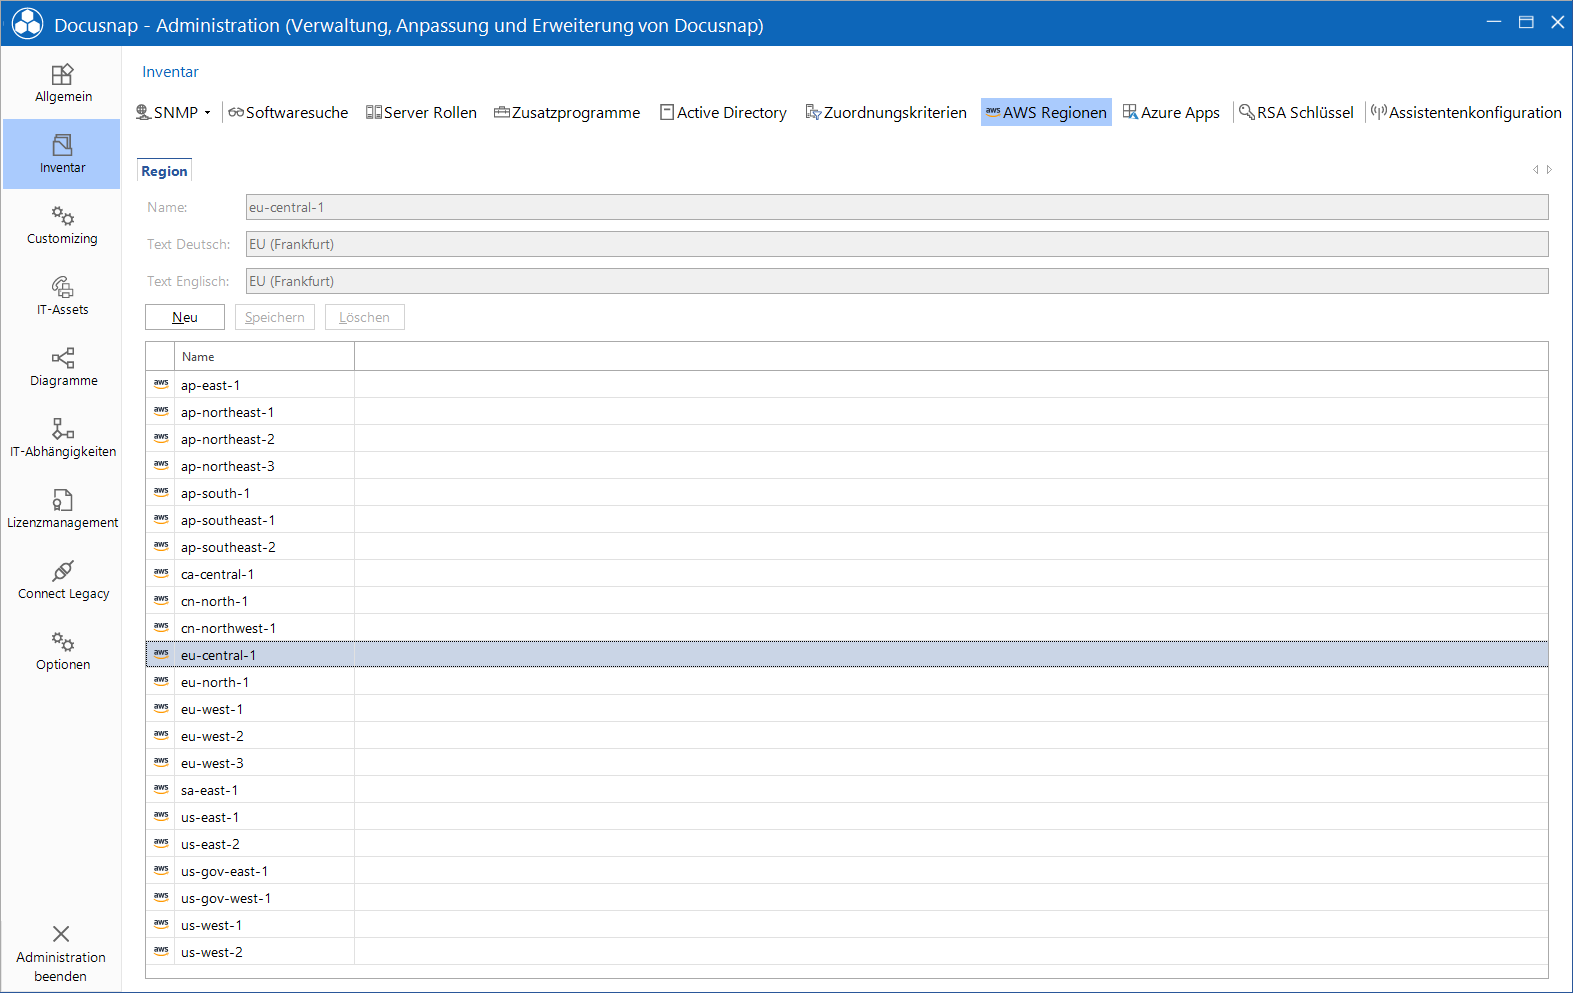Open Zusatzprogramme toolbar item

pos(567,113)
